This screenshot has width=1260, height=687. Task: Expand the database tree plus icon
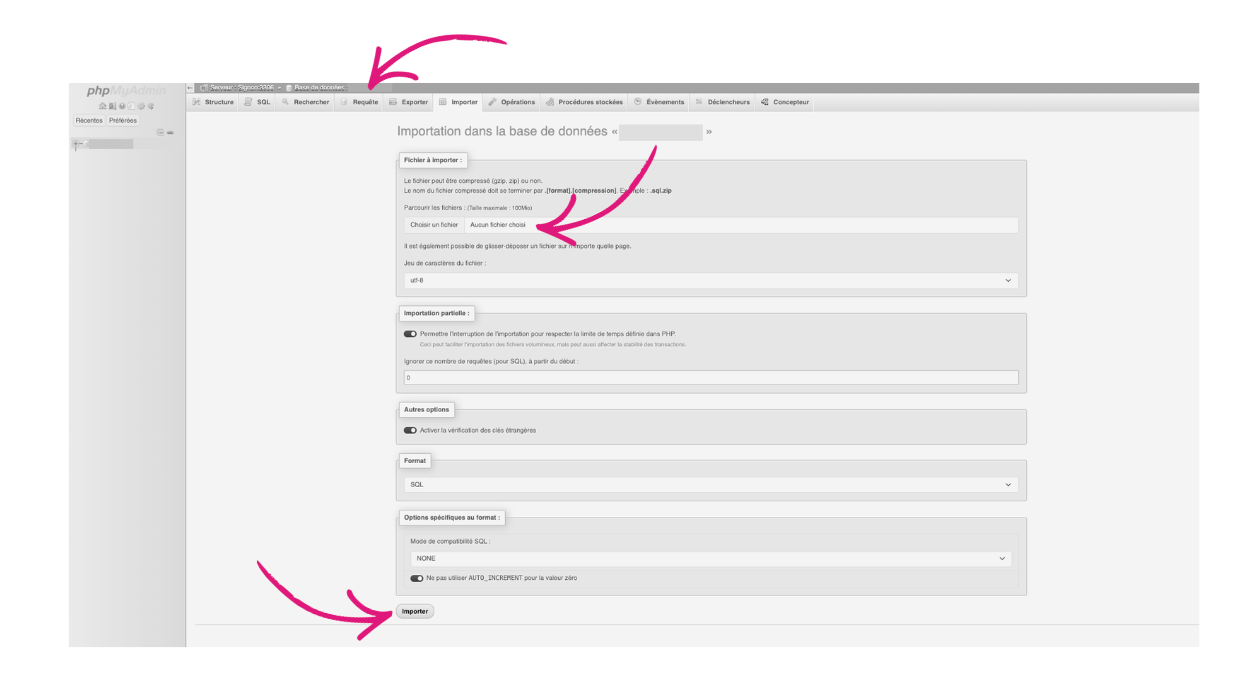(x=75, y=145)
